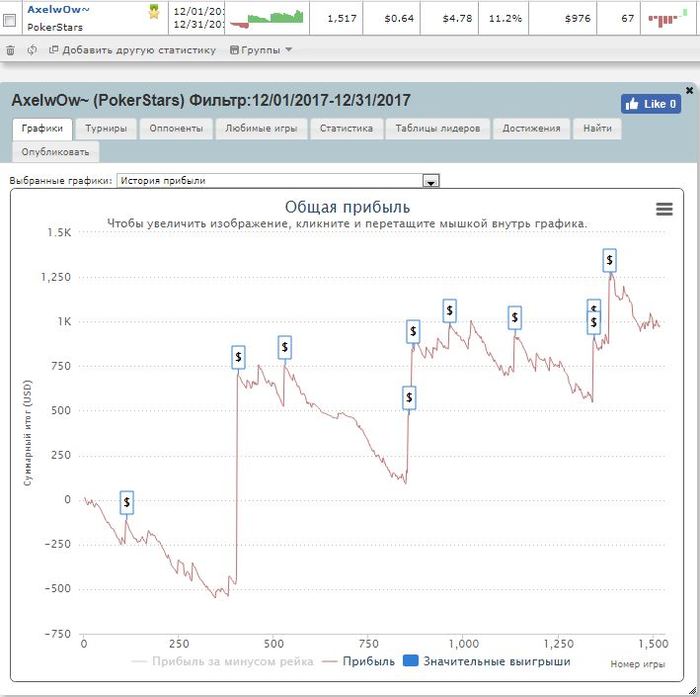Click the trash delete icon
Viewport: 700px width, 697px height.
tap(10, 50)
